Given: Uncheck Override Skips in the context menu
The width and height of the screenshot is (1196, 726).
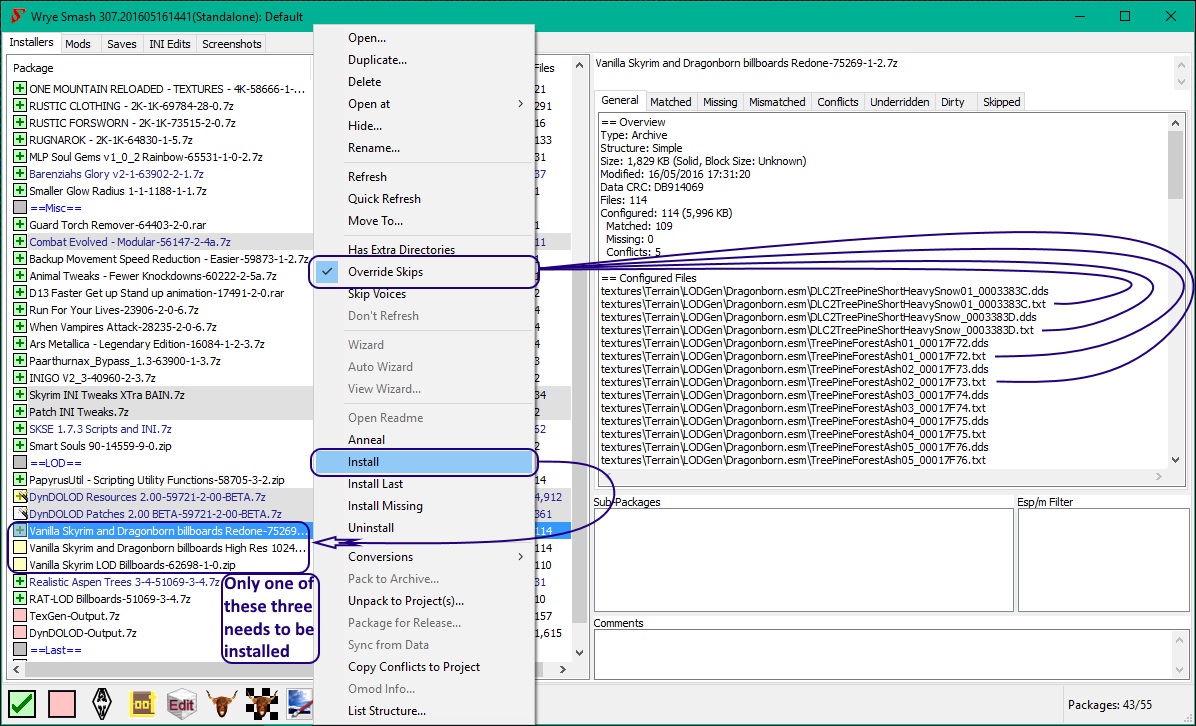Looking at the screenshot, I should tap(423, 271).
